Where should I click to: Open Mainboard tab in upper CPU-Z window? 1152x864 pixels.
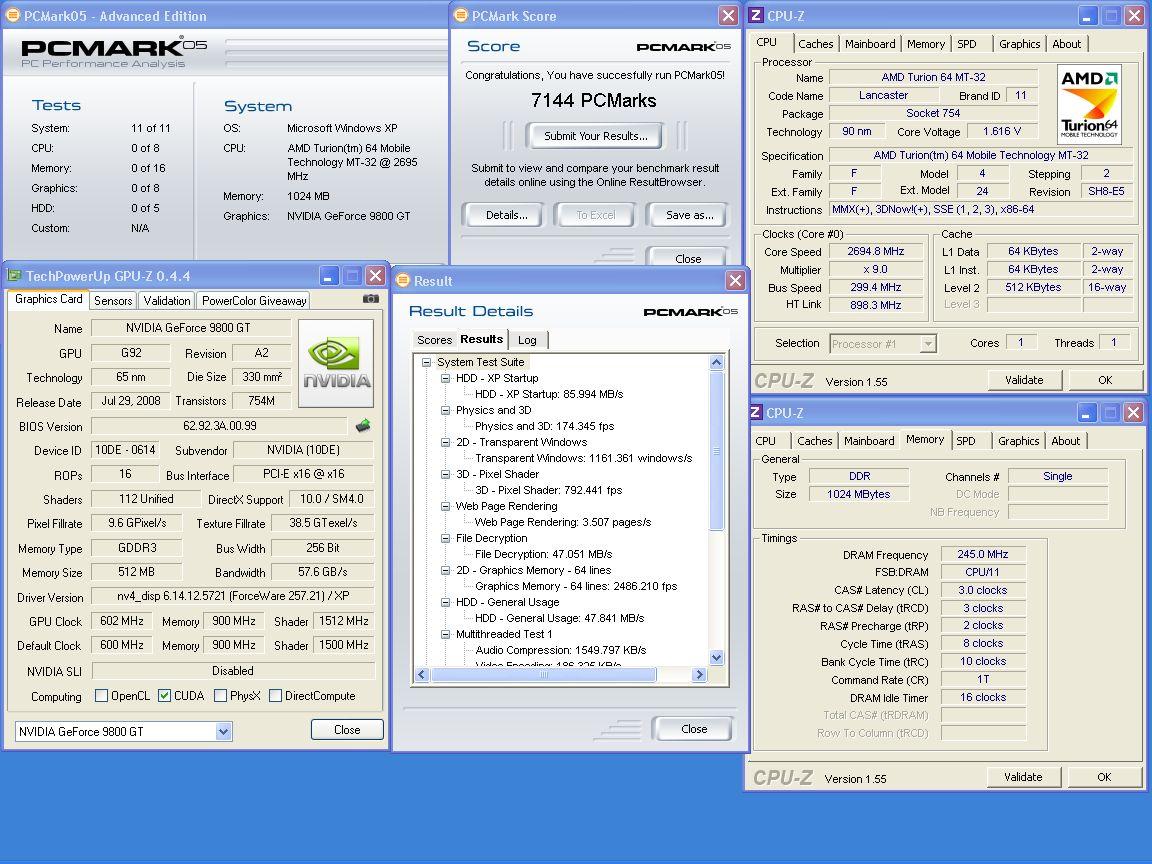coord(870,44)
